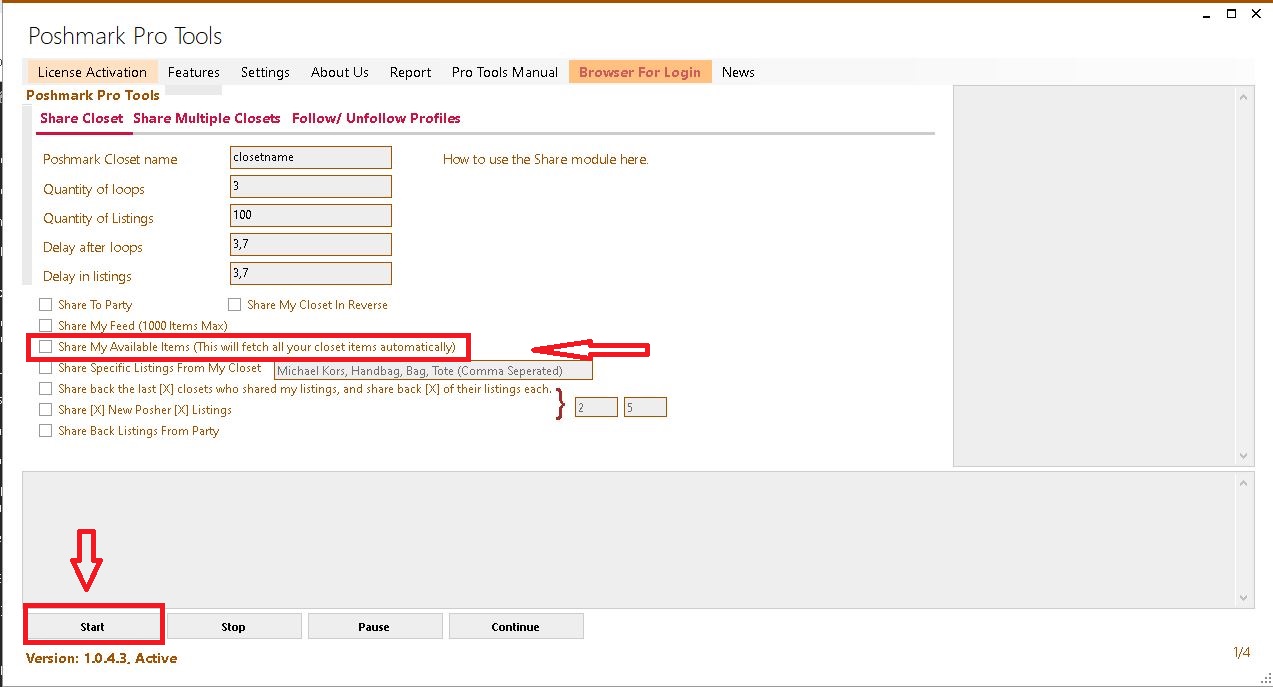1273x687 pixels.
Task: Select the Share Closet sub-tab
Action: pos(81,118)
